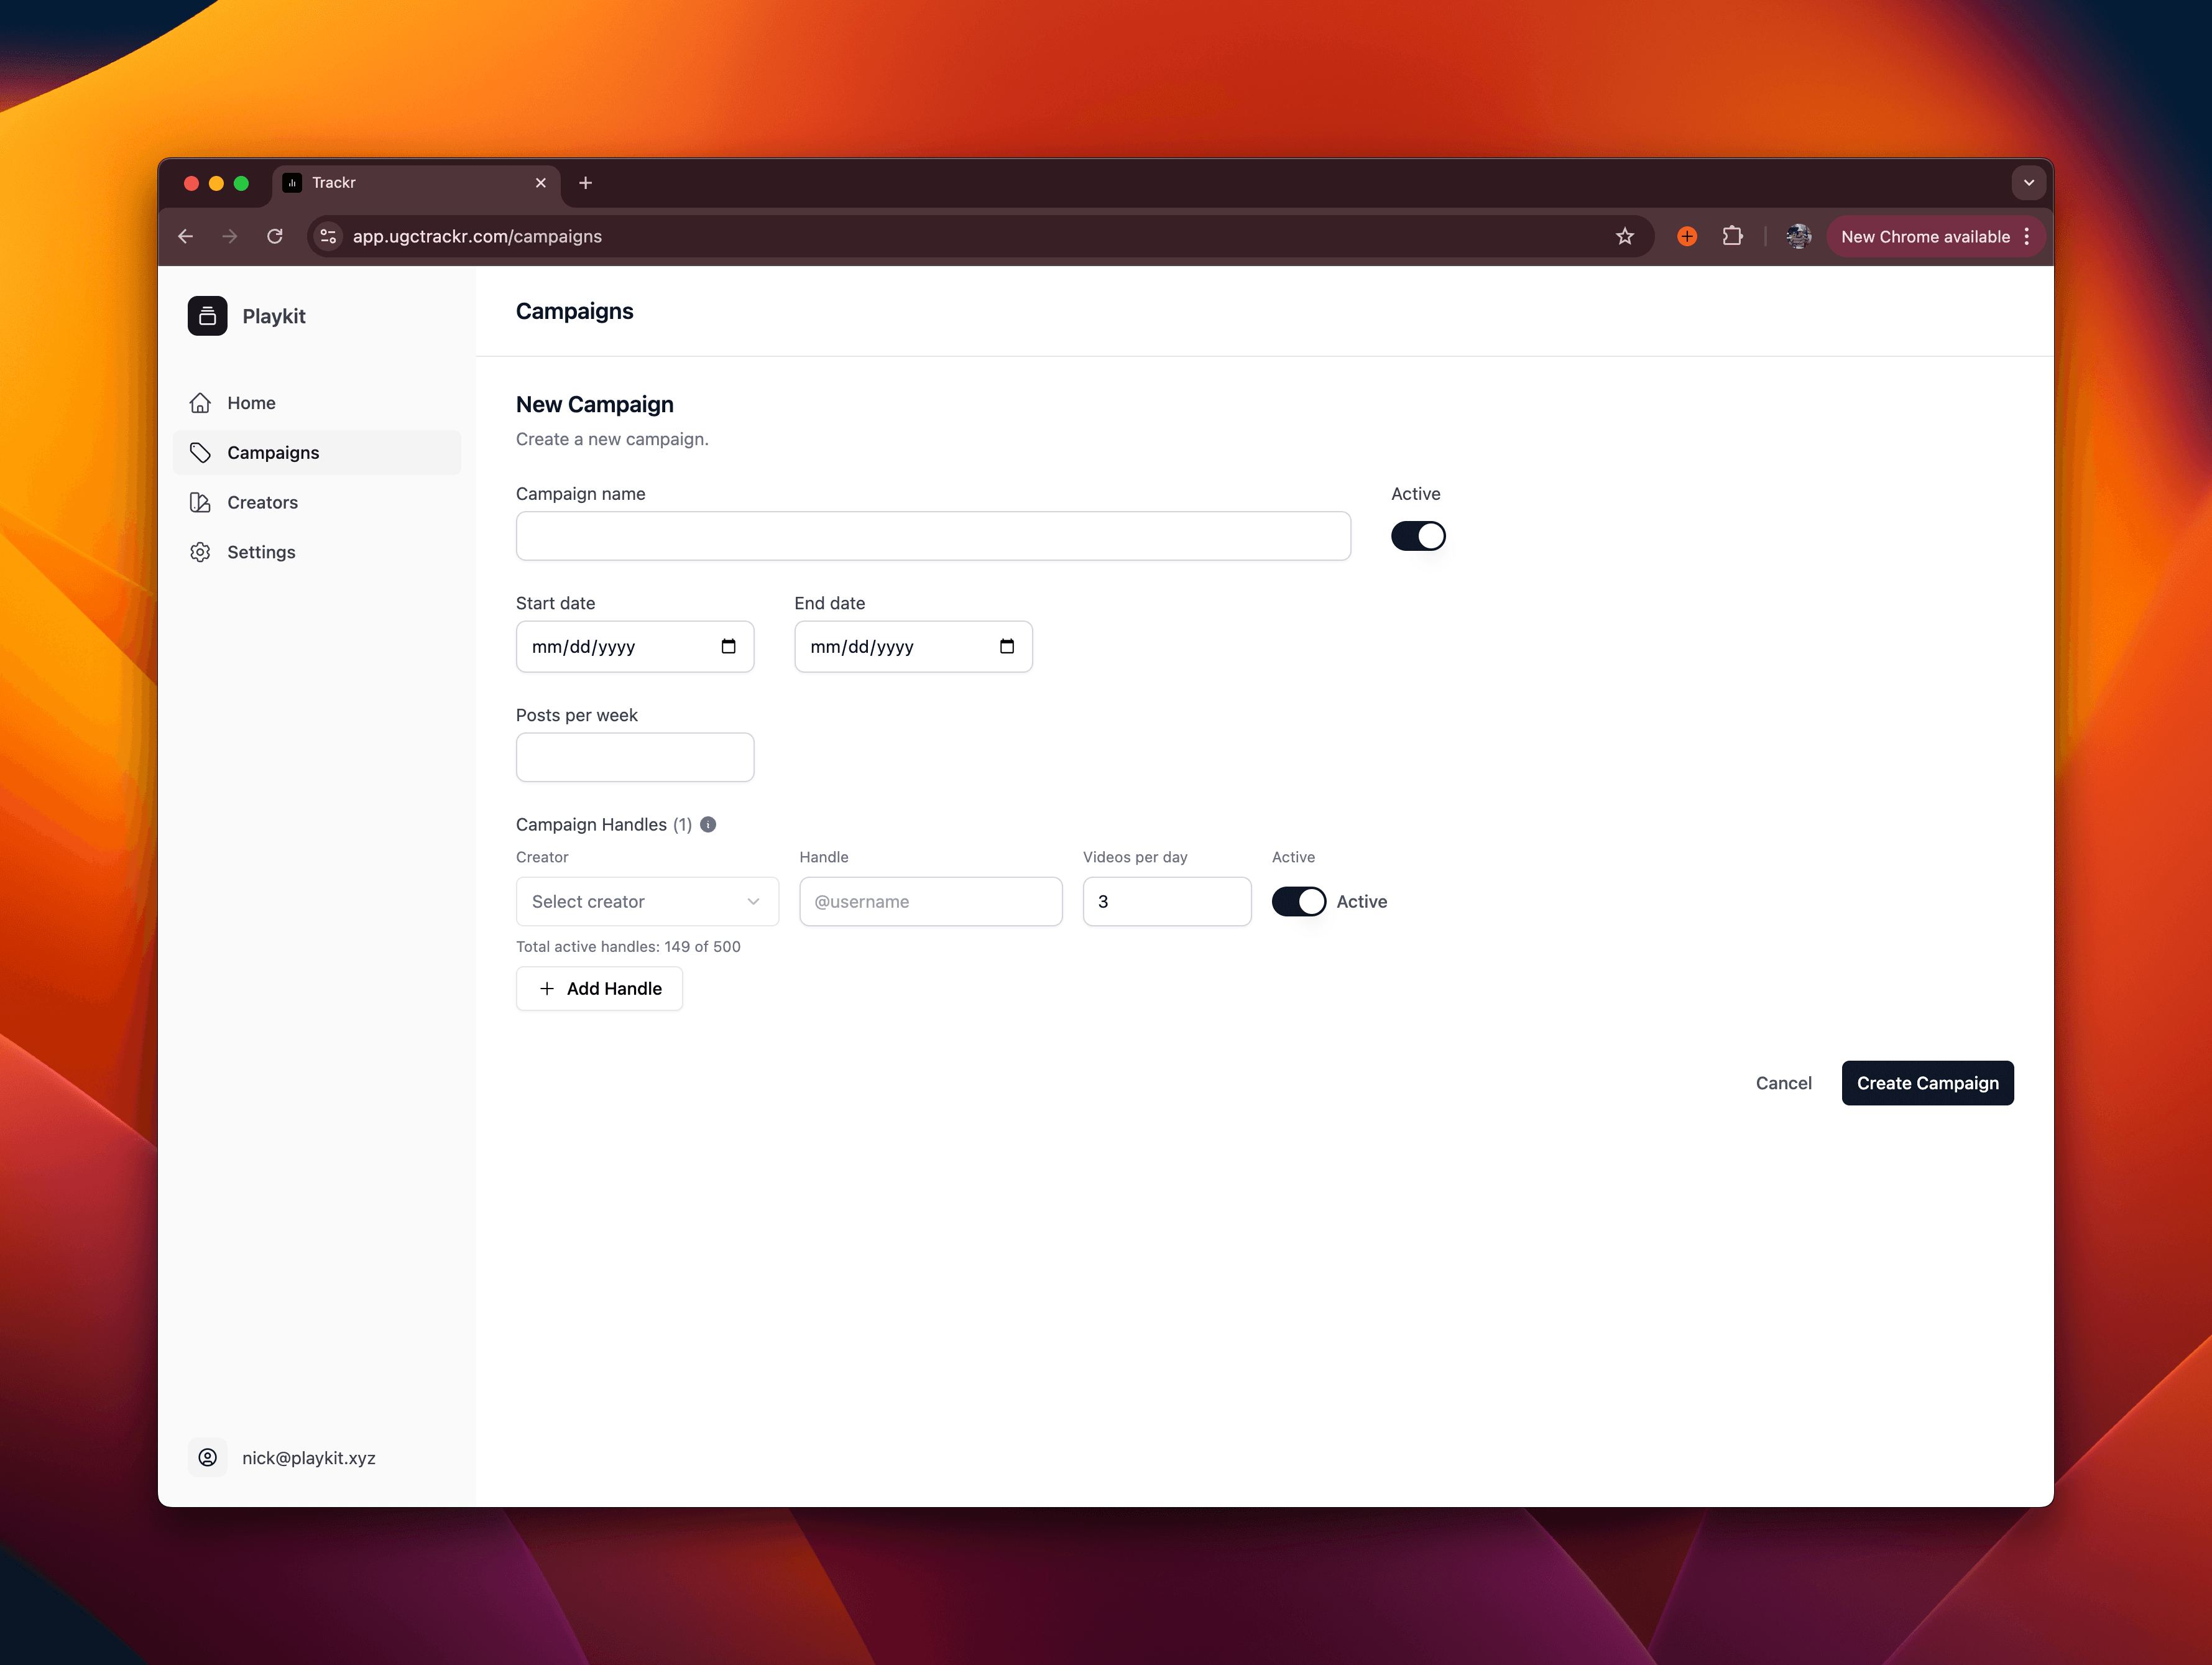
Task: Open the Extensions puzzle menu
Action: pyautogui.click(x=1733, y=237)
